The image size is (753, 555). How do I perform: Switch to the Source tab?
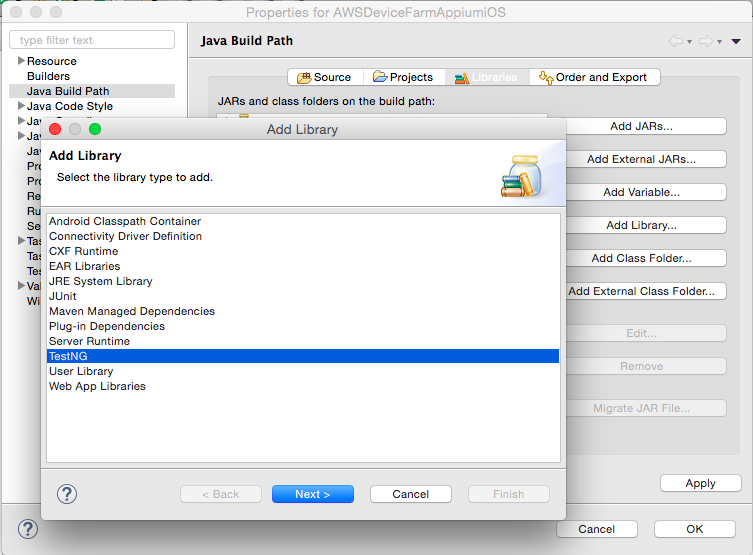click(325, 77)
